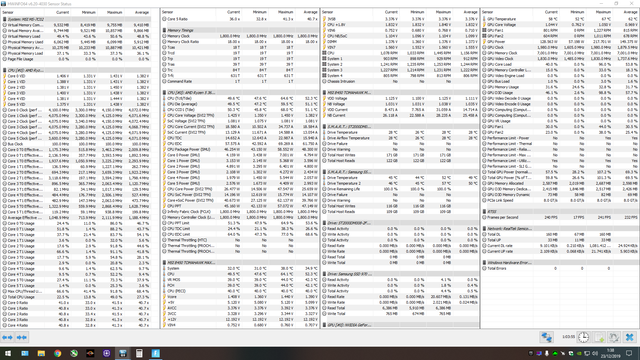Select the RTSS group header
640x360 pixels.
click(560, 211)
